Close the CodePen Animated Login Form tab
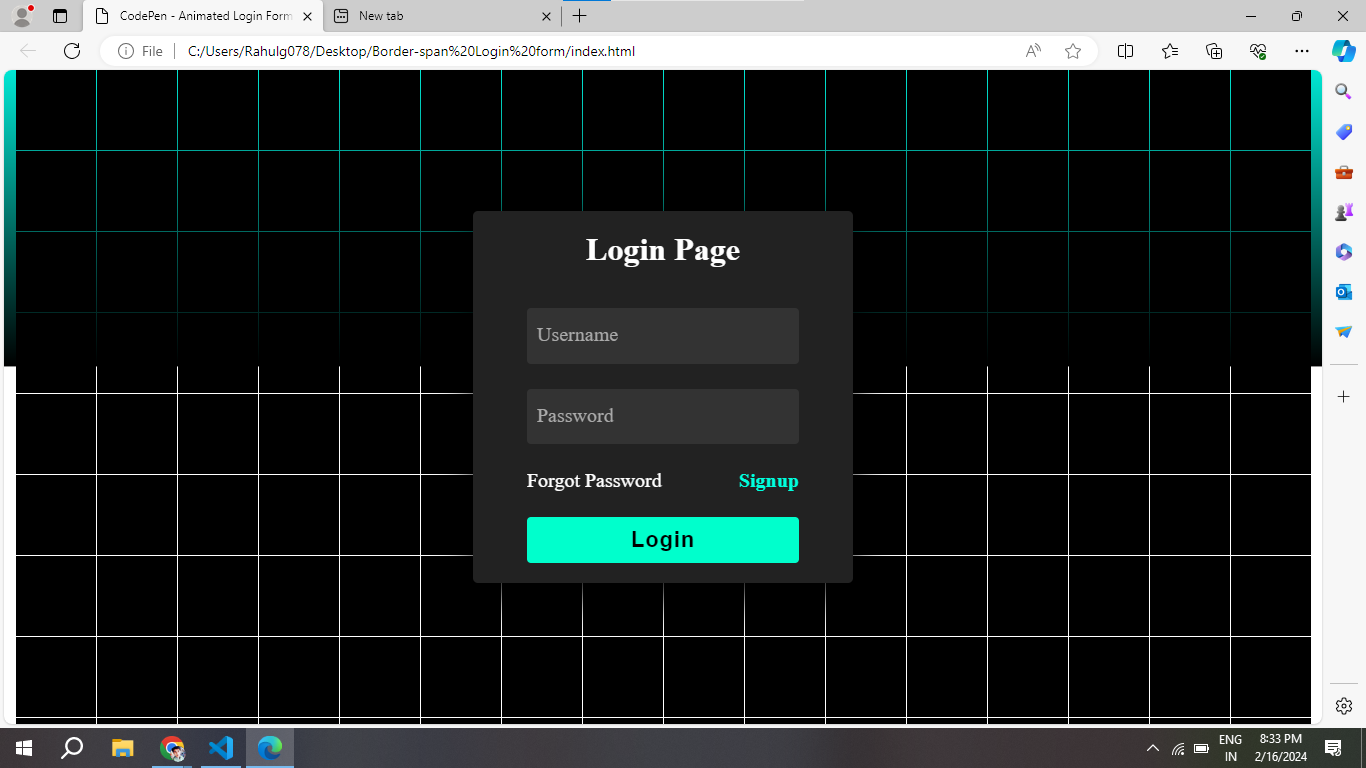 click(x=306, y=16)
